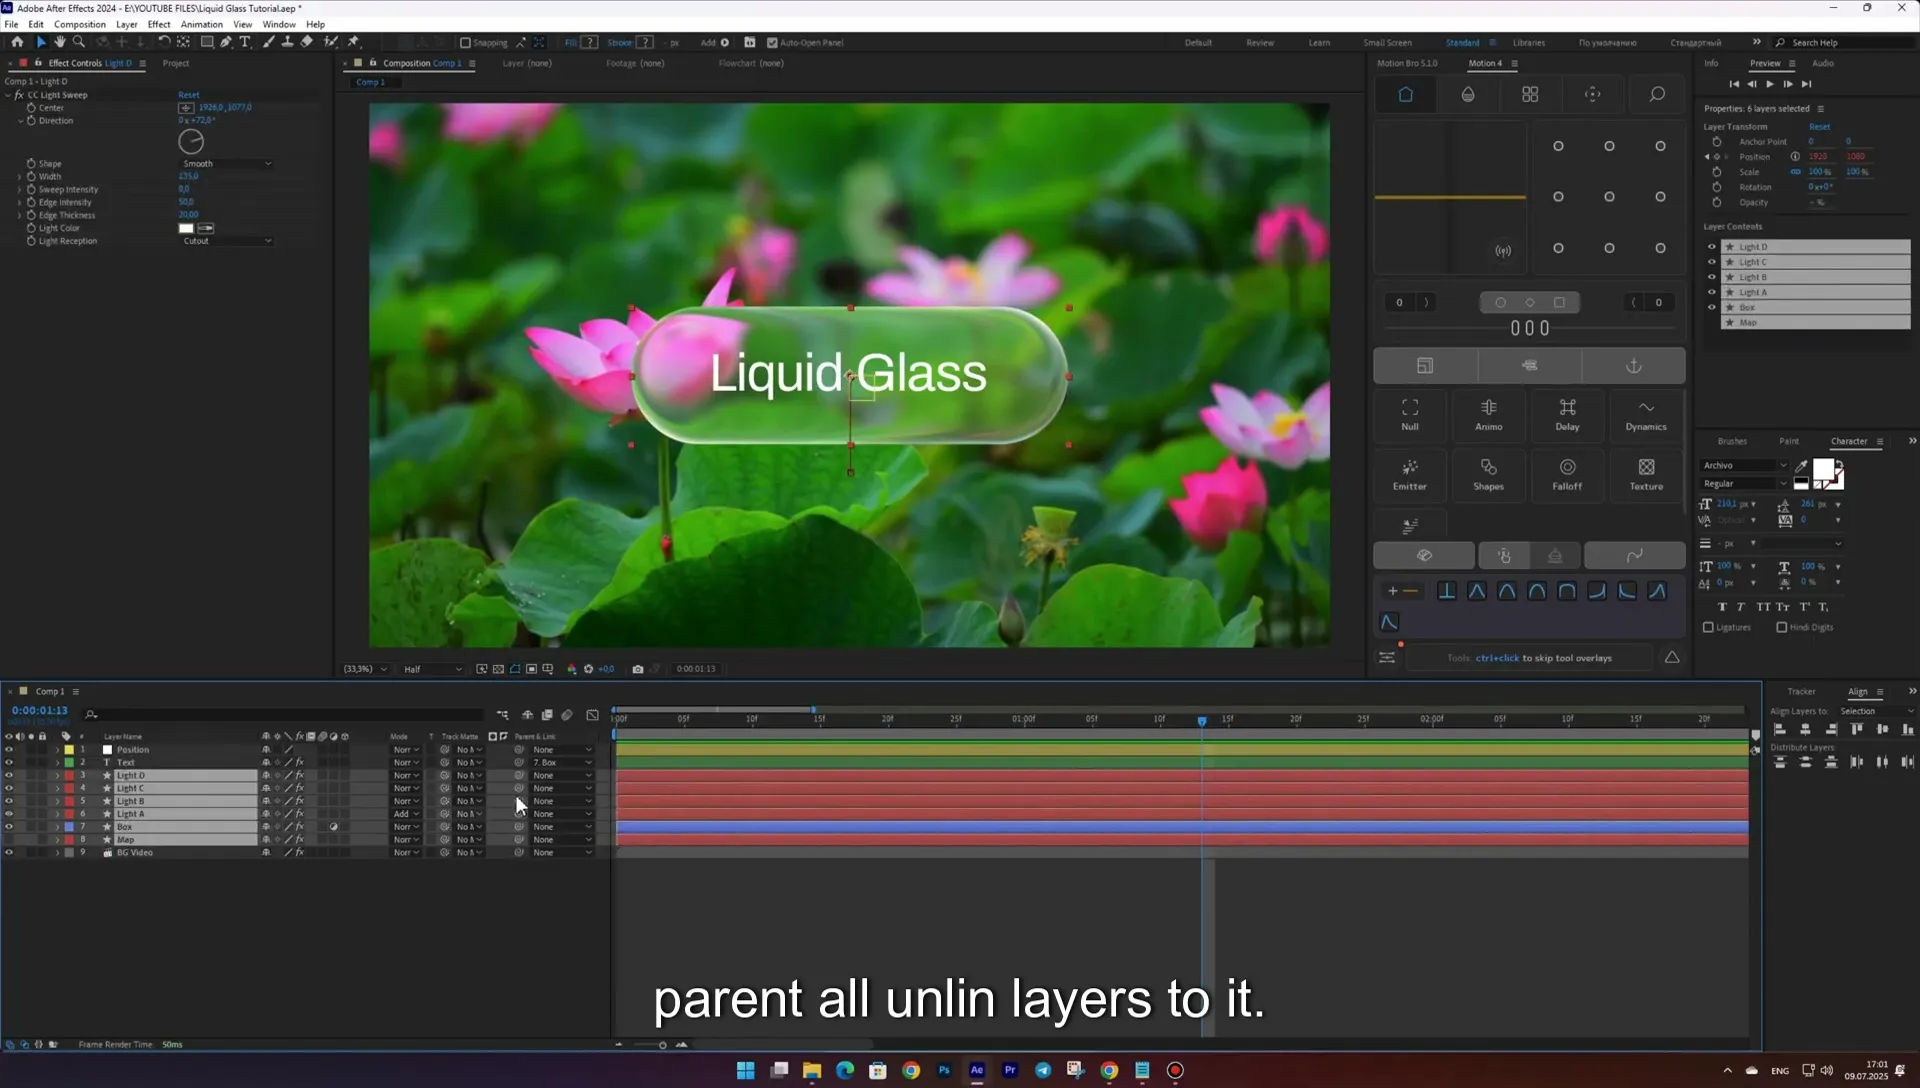Select the Pen tool in toolbar

pyautogui.click(x=226, y=42)
